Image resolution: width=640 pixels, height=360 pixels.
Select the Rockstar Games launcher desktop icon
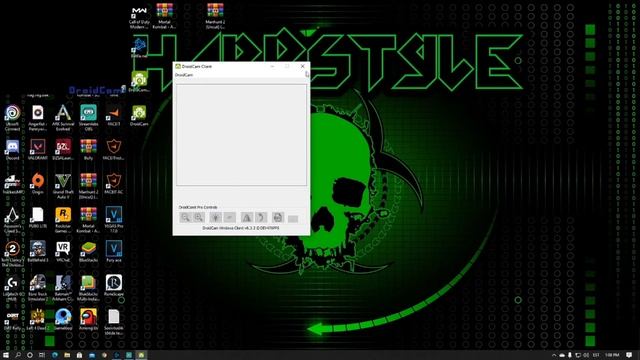[x=63, y=220]
